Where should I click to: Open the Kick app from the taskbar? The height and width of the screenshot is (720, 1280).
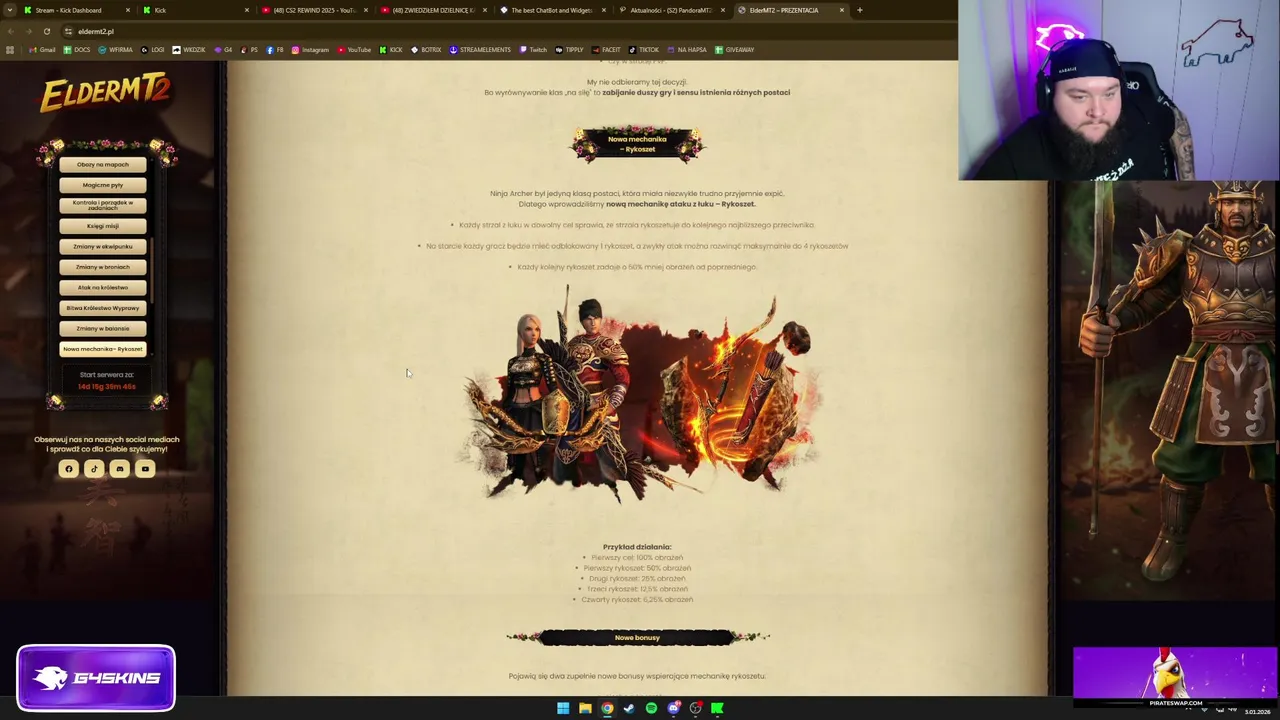point(717,708)
